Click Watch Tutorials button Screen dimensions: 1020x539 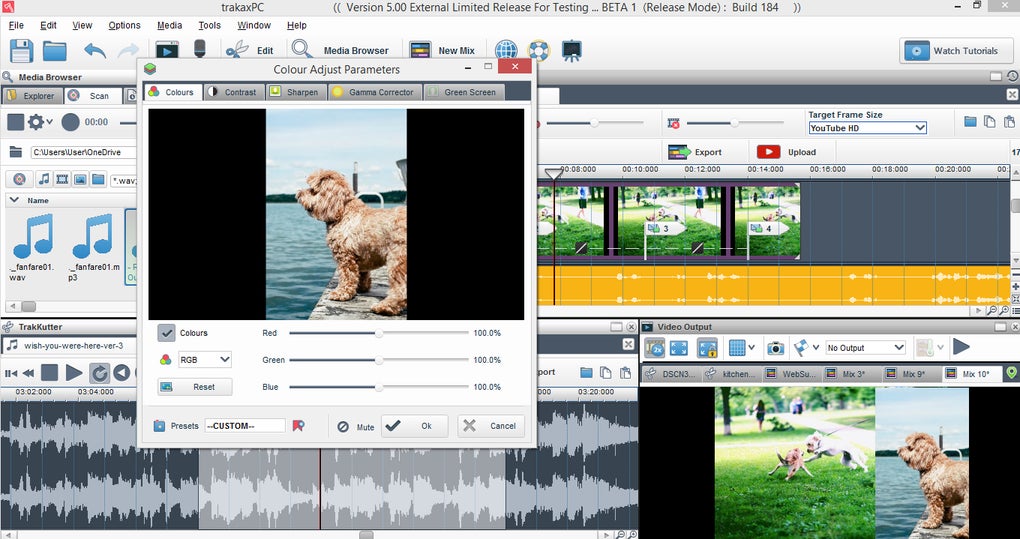[956, 51]
